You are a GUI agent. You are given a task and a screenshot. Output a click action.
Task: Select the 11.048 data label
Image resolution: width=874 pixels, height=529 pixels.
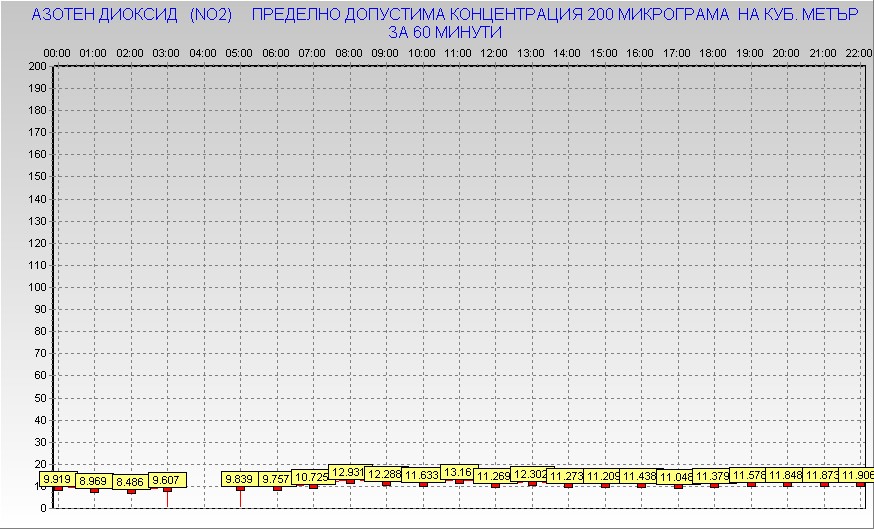pos(677,477)
